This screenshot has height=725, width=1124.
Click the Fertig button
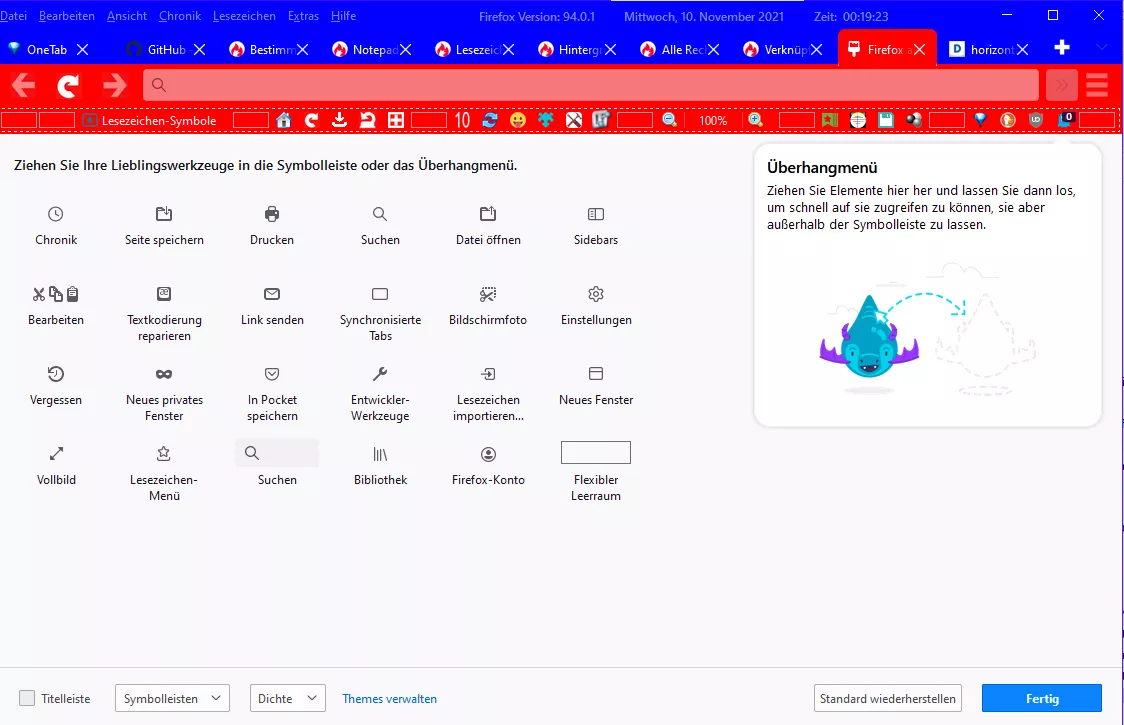(x=1041, y=698)
